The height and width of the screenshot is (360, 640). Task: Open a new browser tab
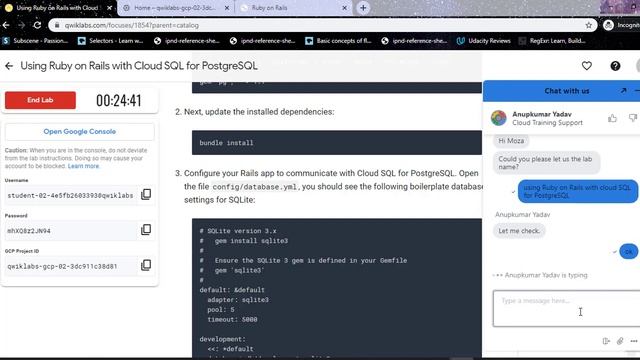363,8
